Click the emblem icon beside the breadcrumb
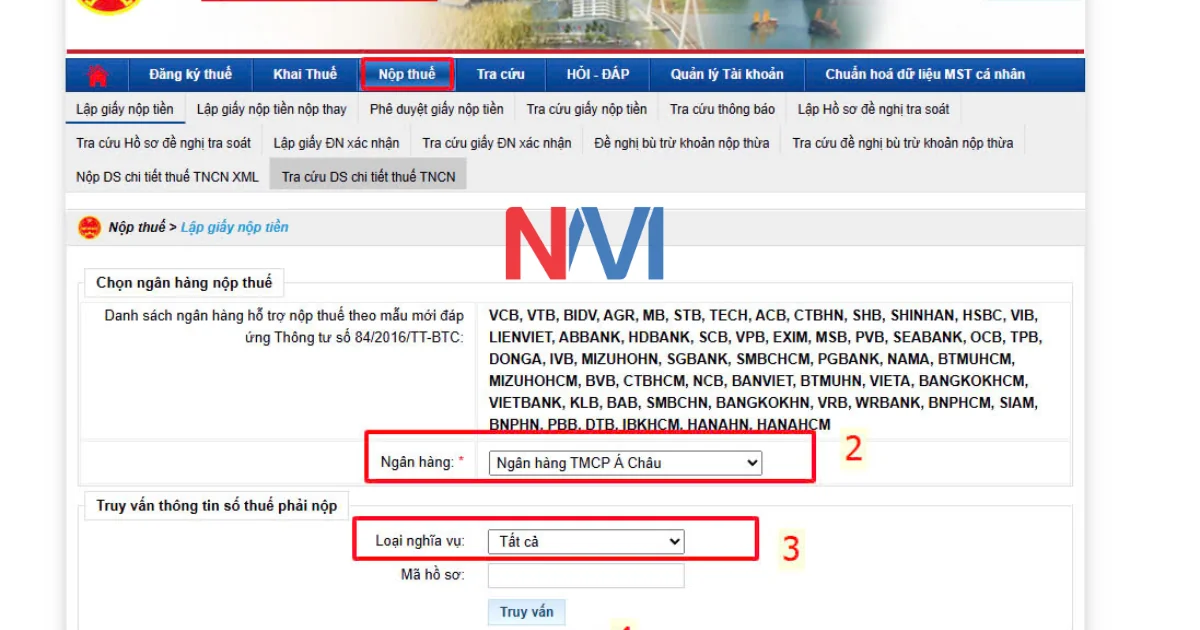This screenshot has height=630, width=1200. click(x=90, y=227)
